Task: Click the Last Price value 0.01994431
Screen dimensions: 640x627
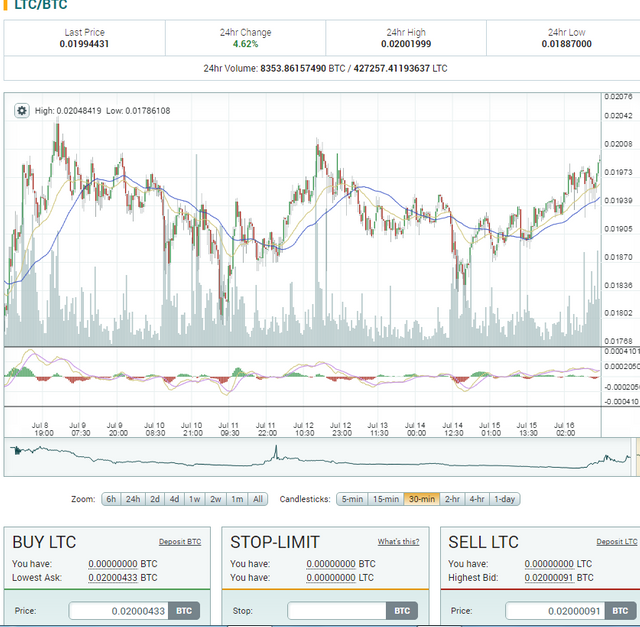Action: (84, 44)
